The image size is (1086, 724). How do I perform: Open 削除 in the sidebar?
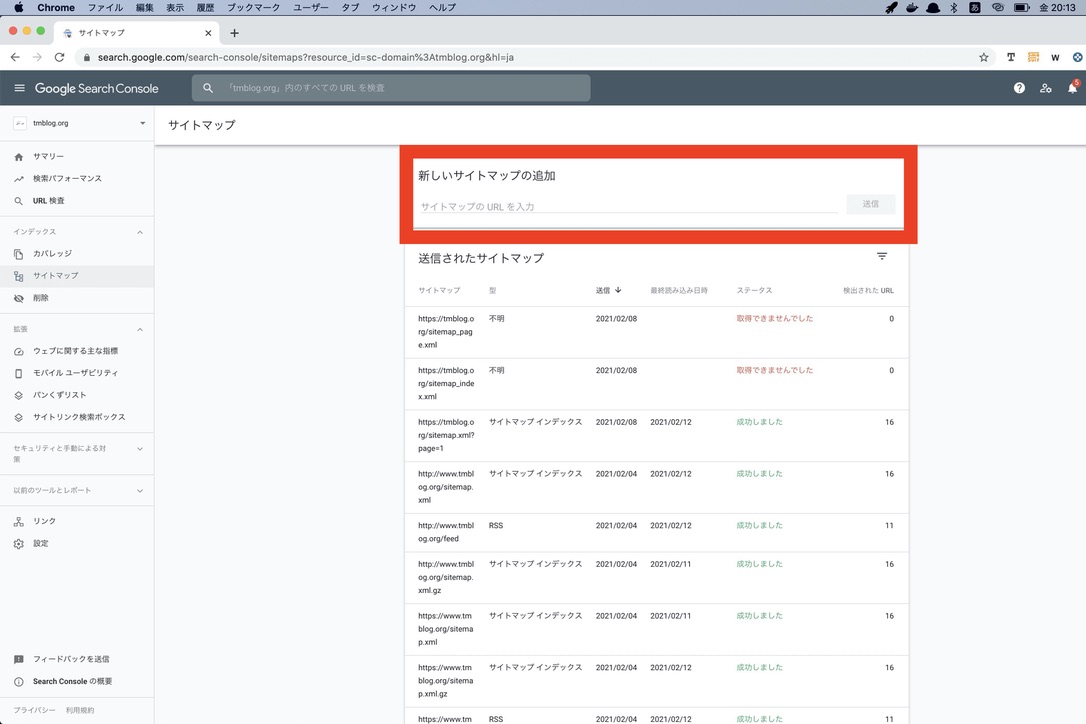tap(77, 298)
